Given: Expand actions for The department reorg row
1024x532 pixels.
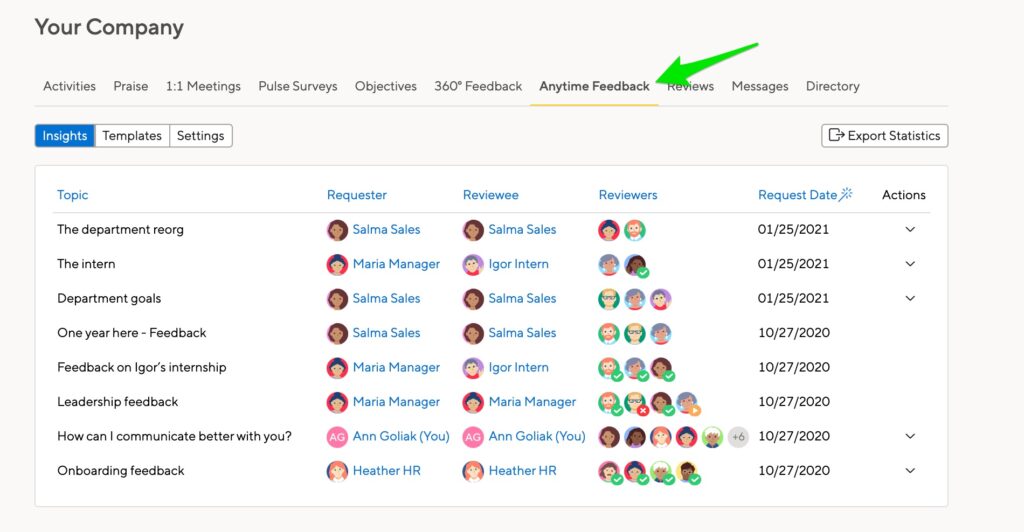Looking at the screenshot, I should [x=910, y=230].
